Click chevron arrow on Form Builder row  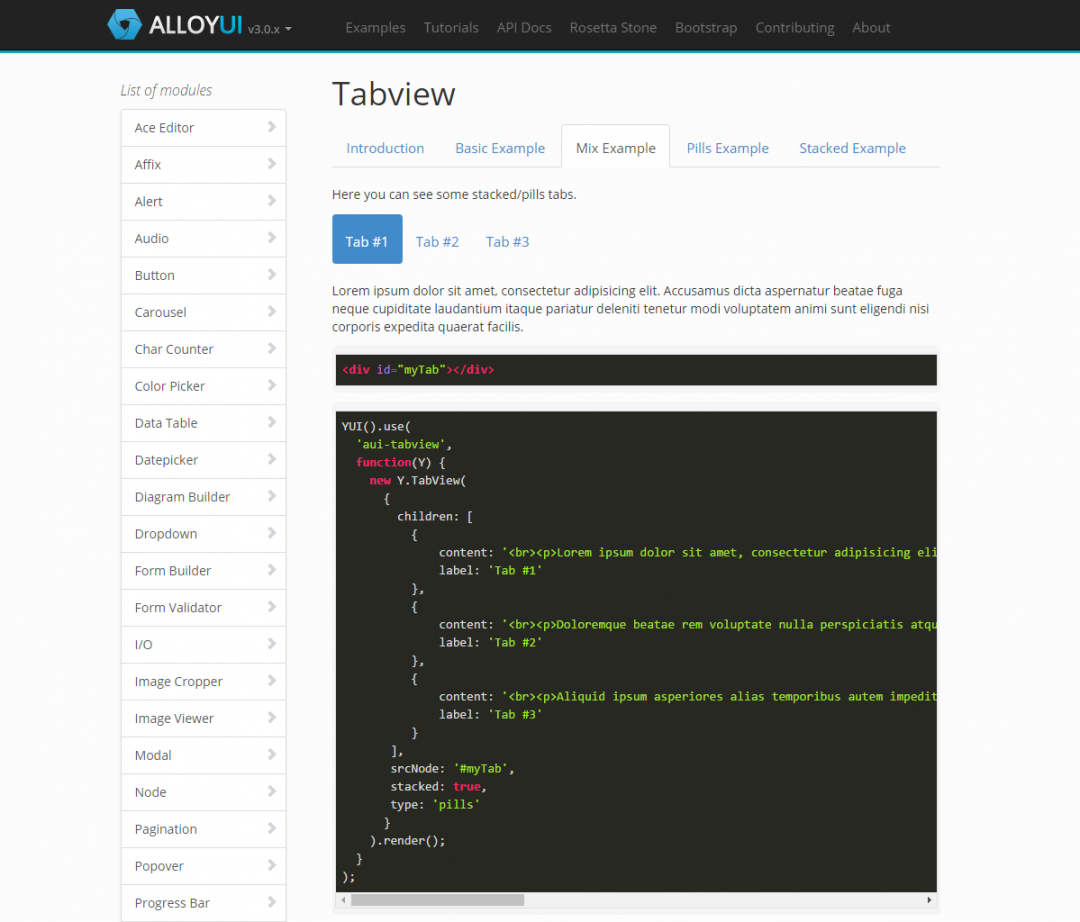tap(271, 570)
